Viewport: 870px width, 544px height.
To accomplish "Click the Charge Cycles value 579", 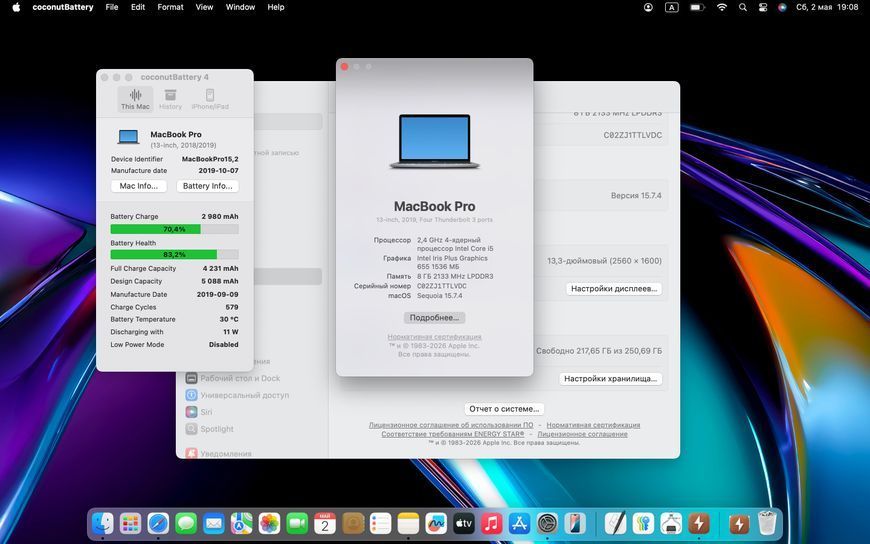I will click(232, 307).
